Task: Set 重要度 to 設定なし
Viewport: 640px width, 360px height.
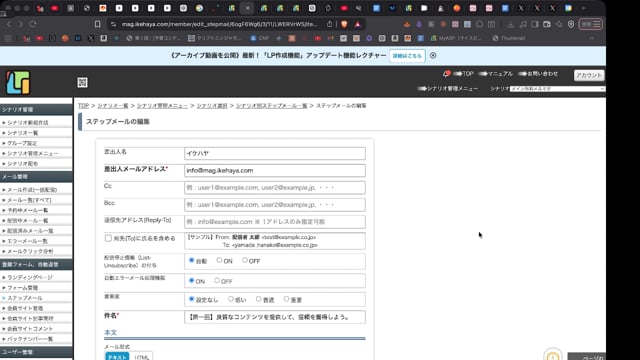Action: 191,299
